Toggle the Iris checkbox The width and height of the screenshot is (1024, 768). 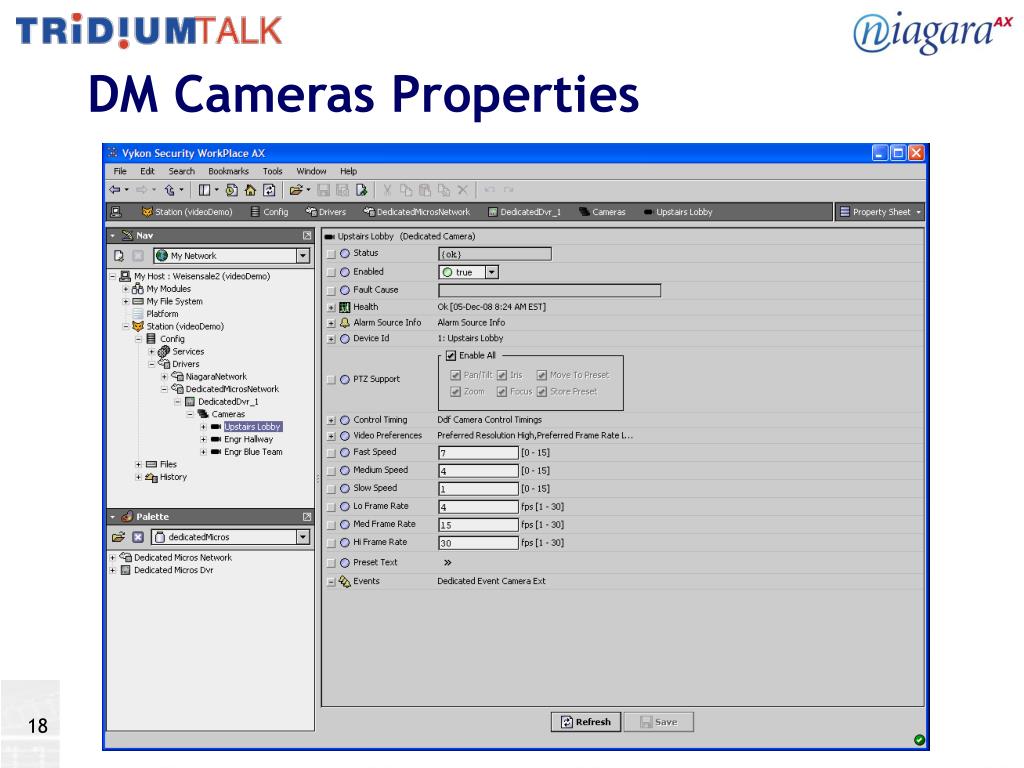(x=502, y=375)
